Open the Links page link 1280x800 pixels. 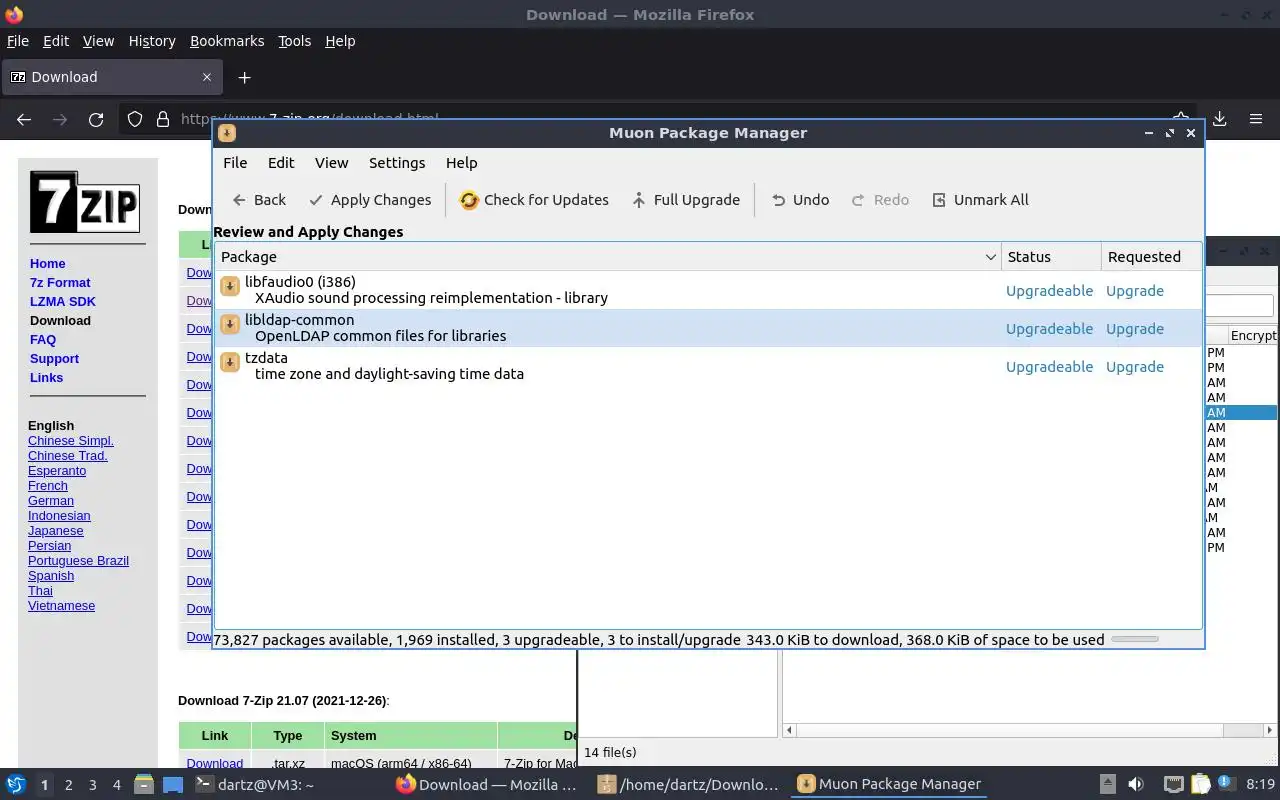[x=46, y=378]
